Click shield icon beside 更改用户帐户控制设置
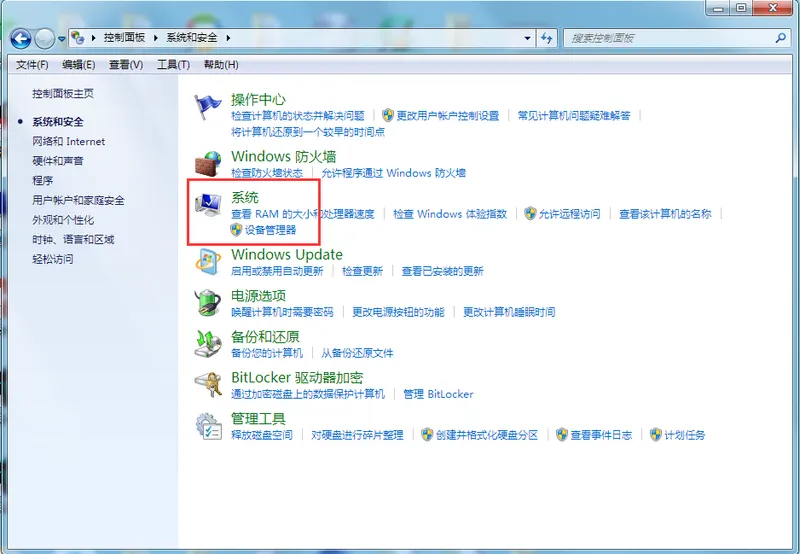Viewport: 800px width, 554px height. click(388, 115)
